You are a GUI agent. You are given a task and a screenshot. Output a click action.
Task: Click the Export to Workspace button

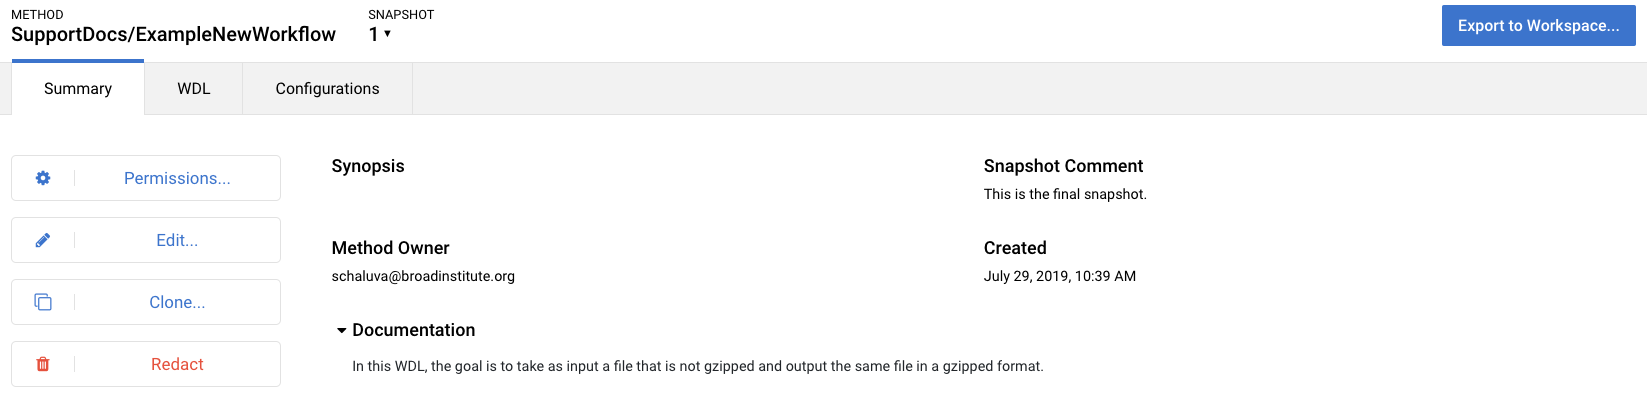coord(1538,26)
